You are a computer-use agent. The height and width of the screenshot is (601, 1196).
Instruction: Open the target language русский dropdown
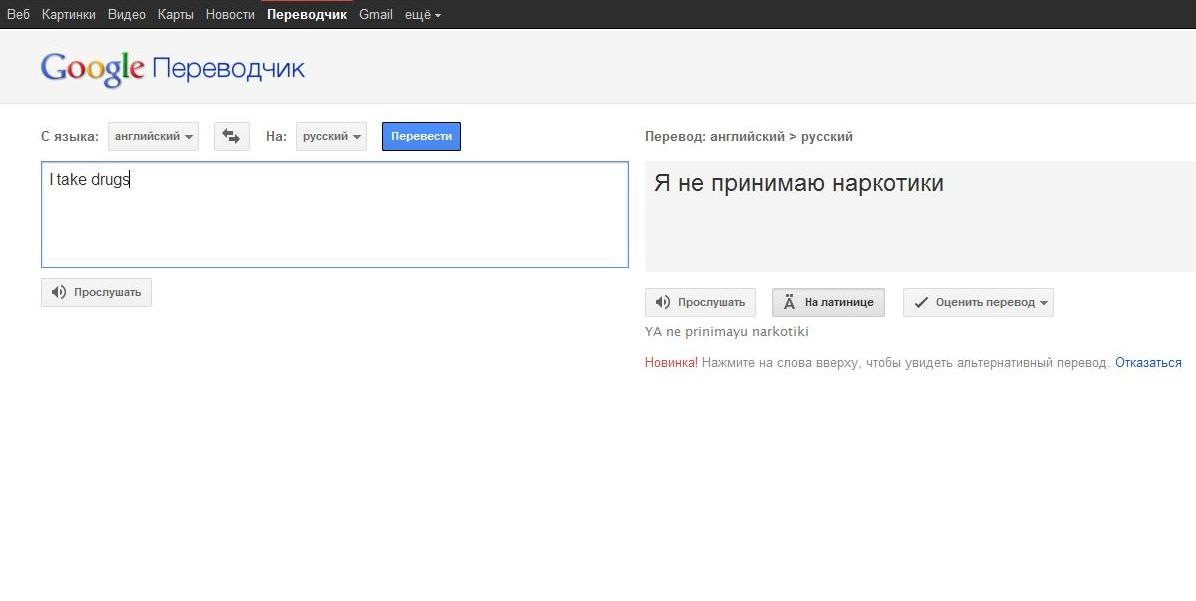pyautogui.click(x=331, y=136)
